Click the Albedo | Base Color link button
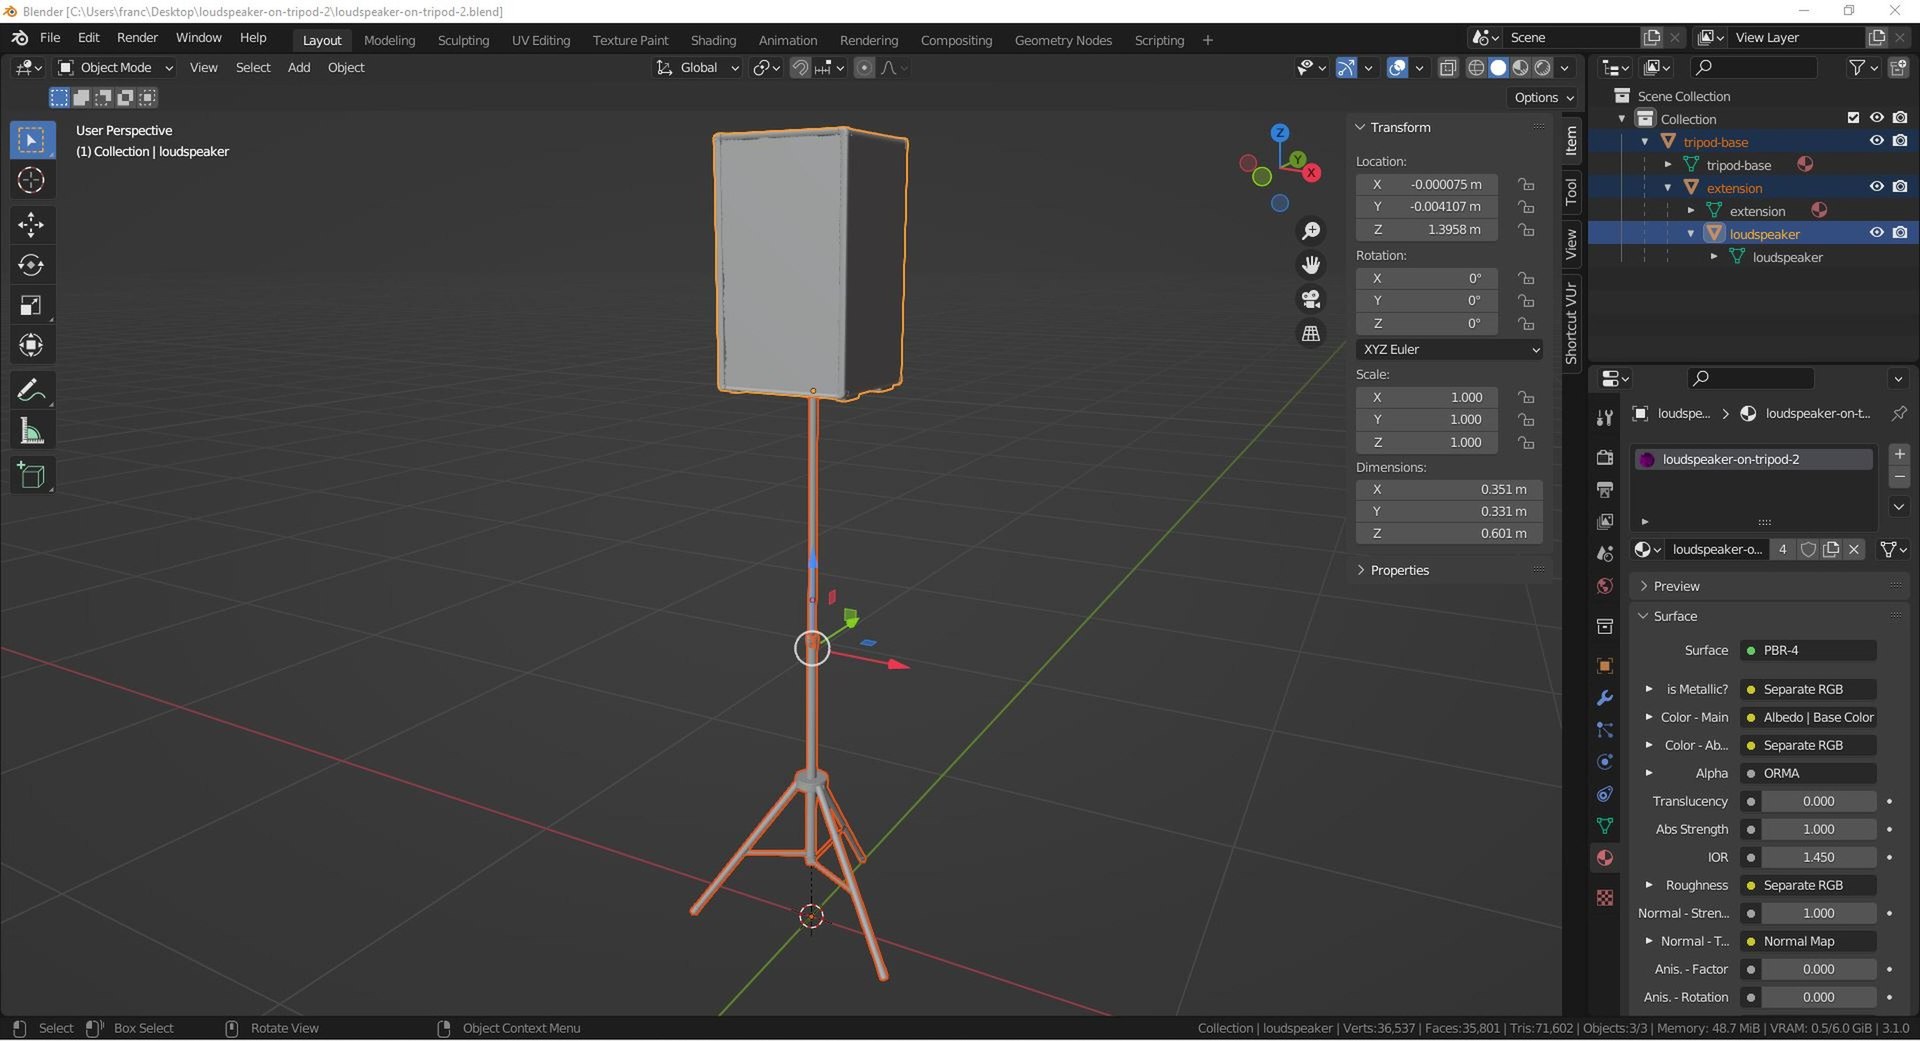Screen dimensions: 1920x1041 (1808, 717)
